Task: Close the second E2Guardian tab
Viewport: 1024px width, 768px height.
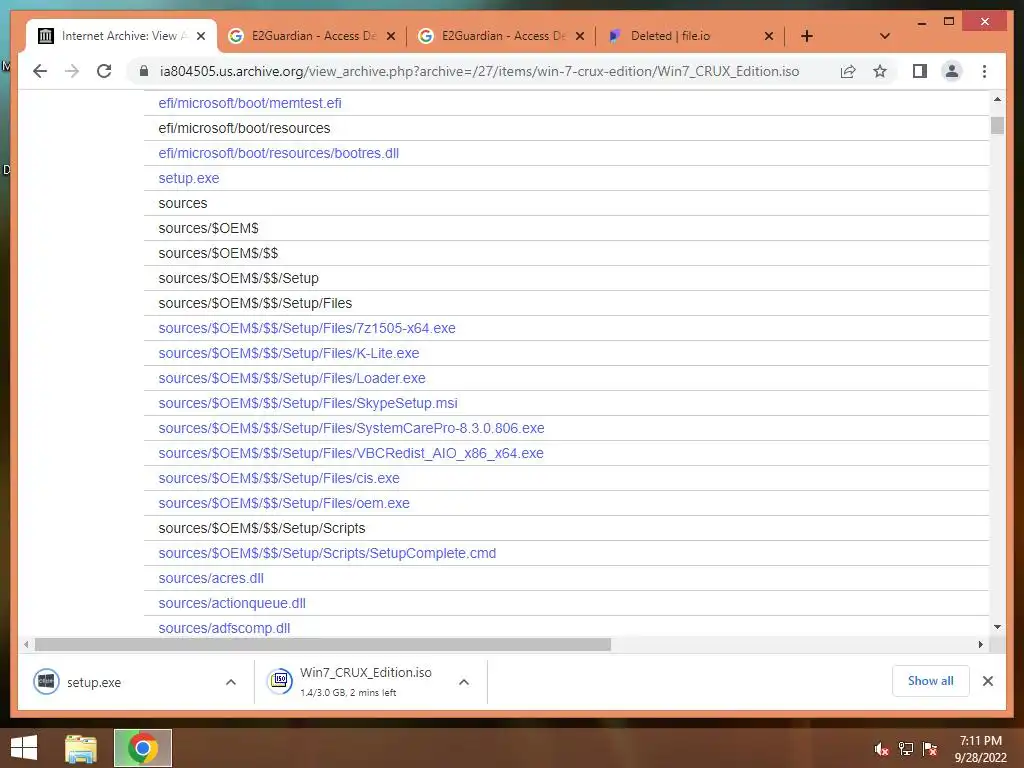Action: 579,36
